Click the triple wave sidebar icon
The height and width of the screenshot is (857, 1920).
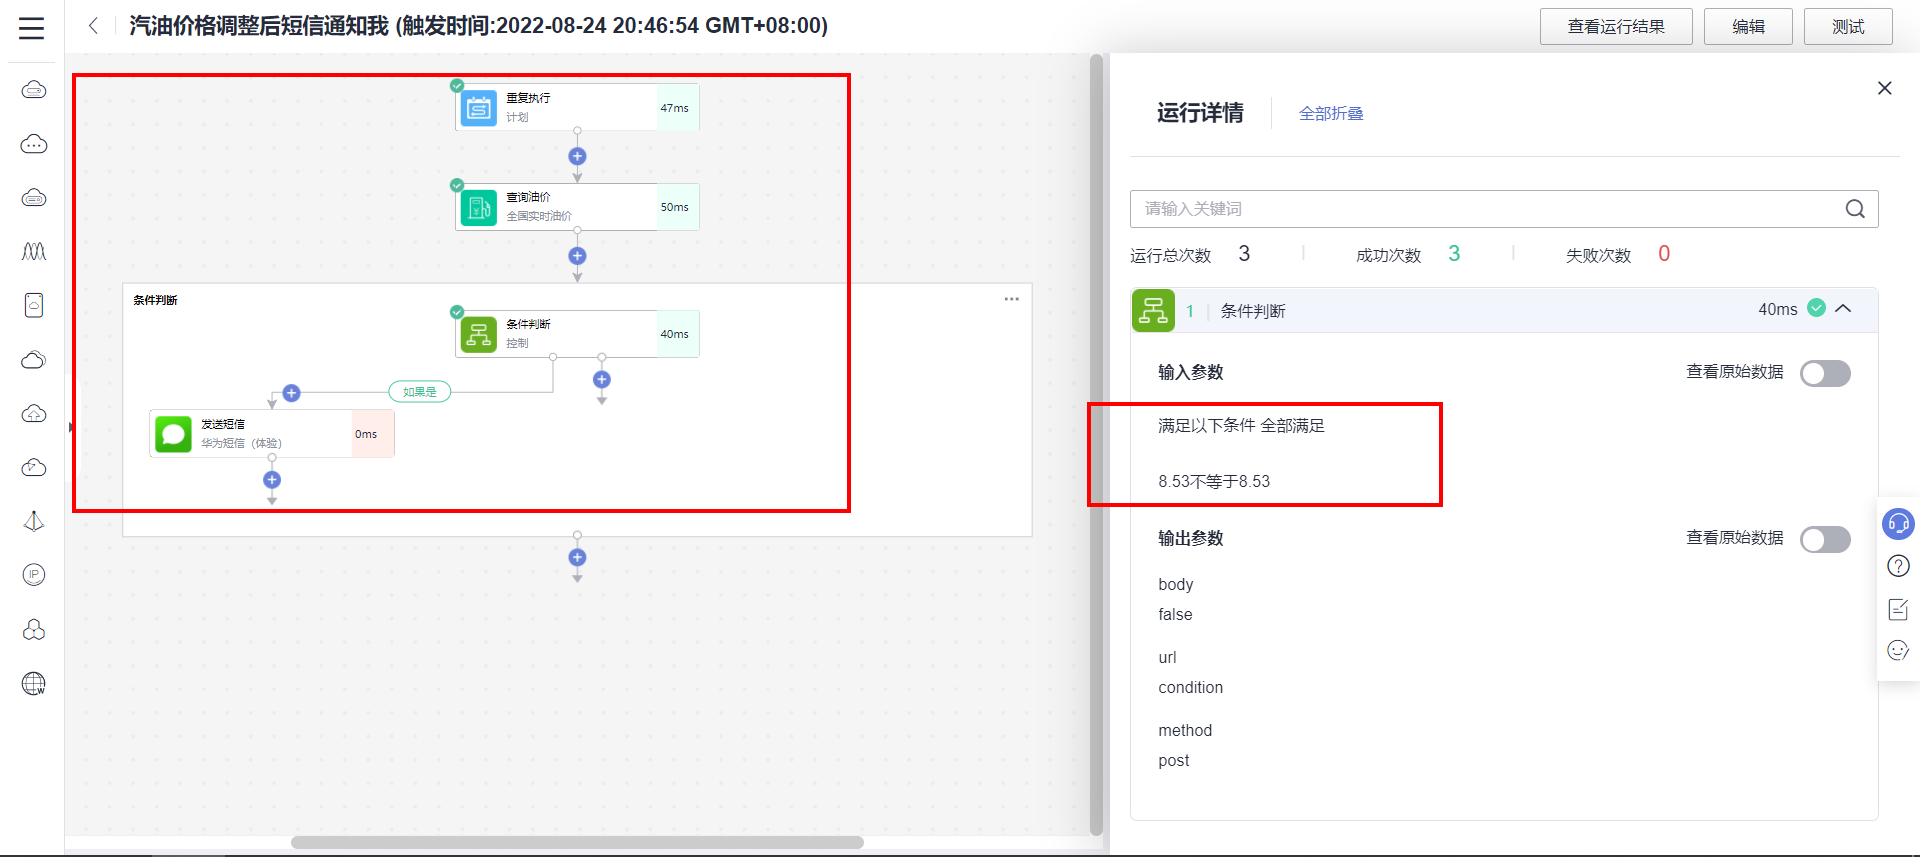point(34,251)
